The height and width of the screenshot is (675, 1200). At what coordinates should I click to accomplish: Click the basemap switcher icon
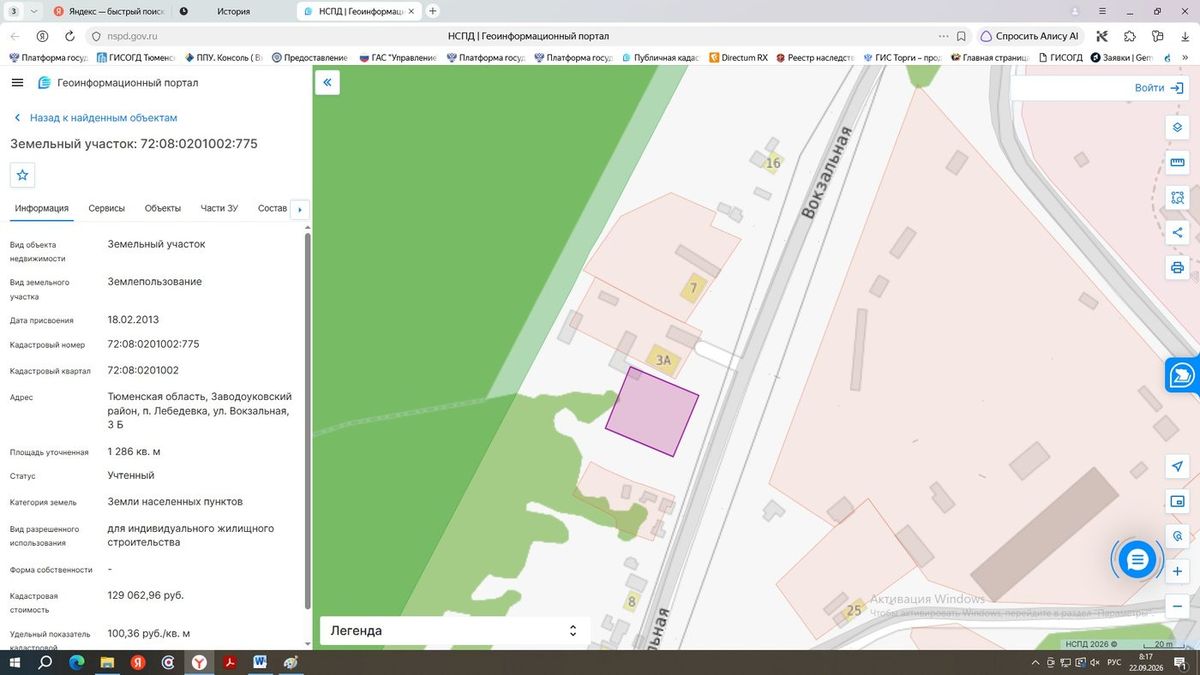pos(1177,502)
